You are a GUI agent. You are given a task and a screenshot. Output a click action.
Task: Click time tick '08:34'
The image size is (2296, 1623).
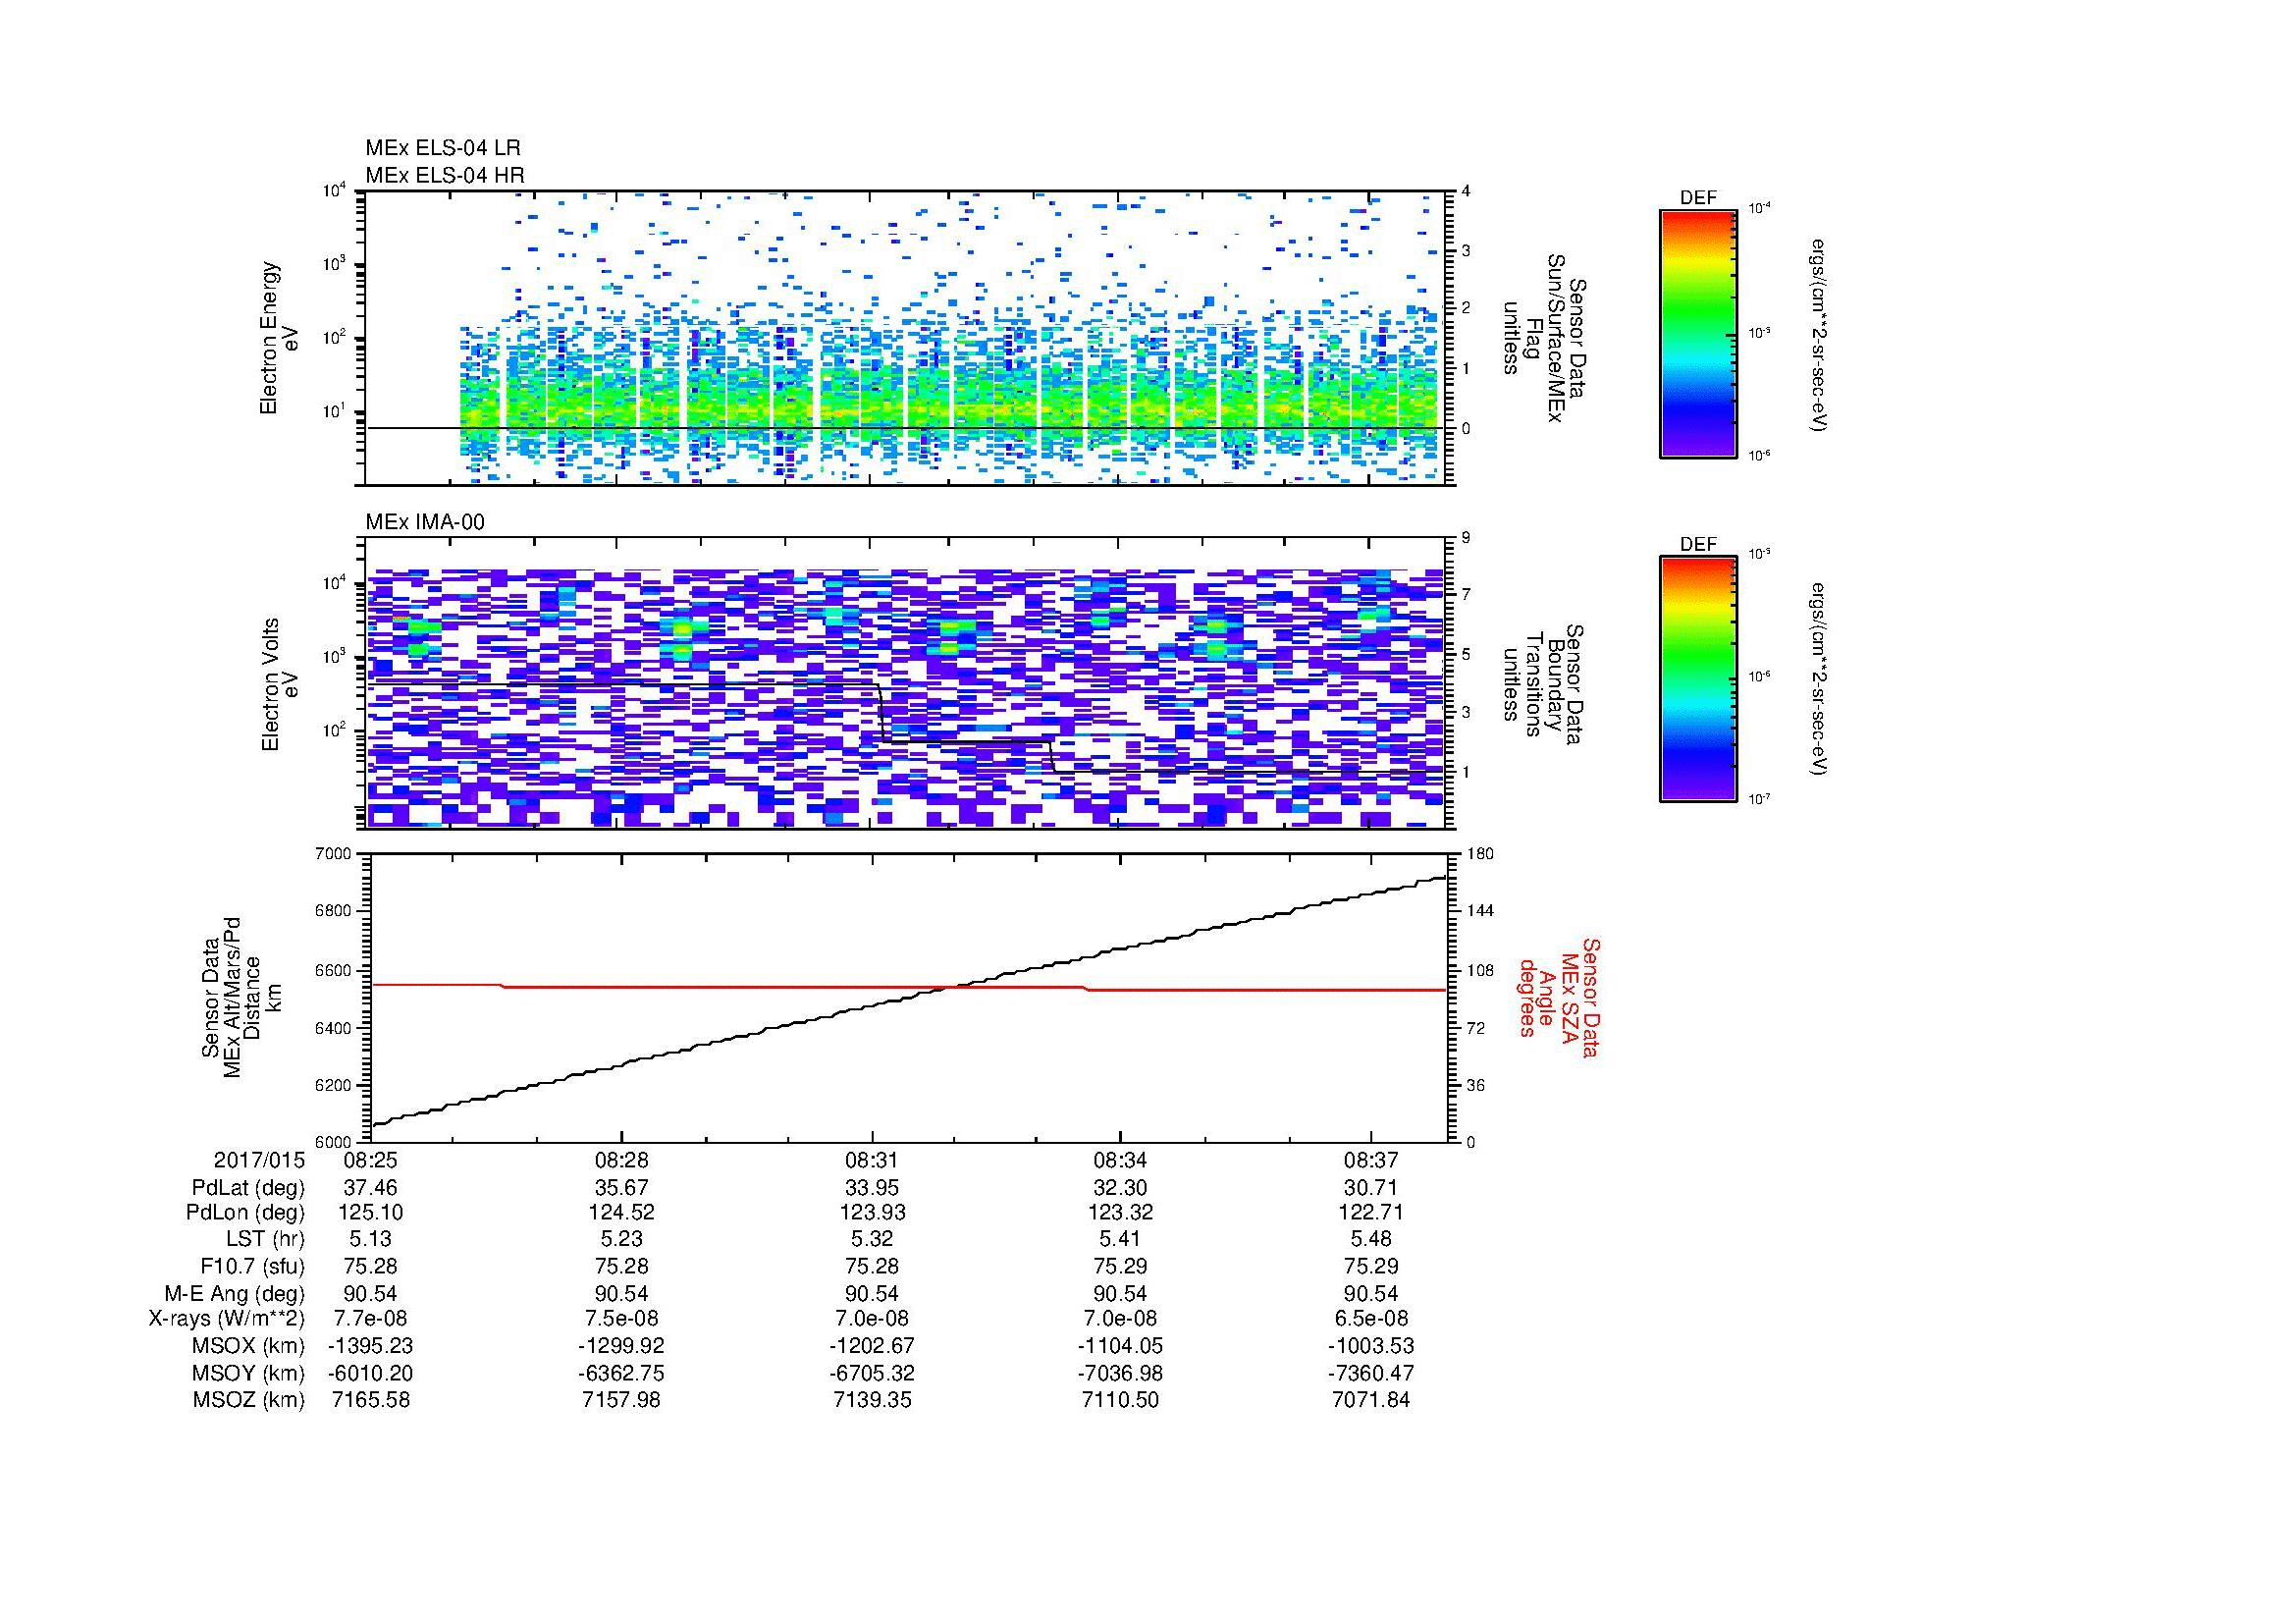point(1120,1161)
